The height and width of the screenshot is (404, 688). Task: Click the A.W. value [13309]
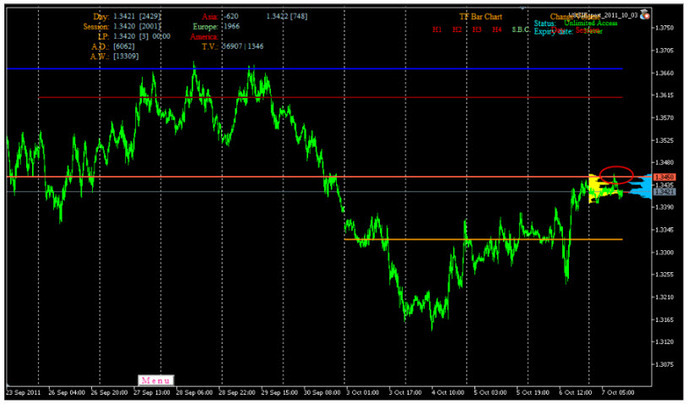coord(126,56)
